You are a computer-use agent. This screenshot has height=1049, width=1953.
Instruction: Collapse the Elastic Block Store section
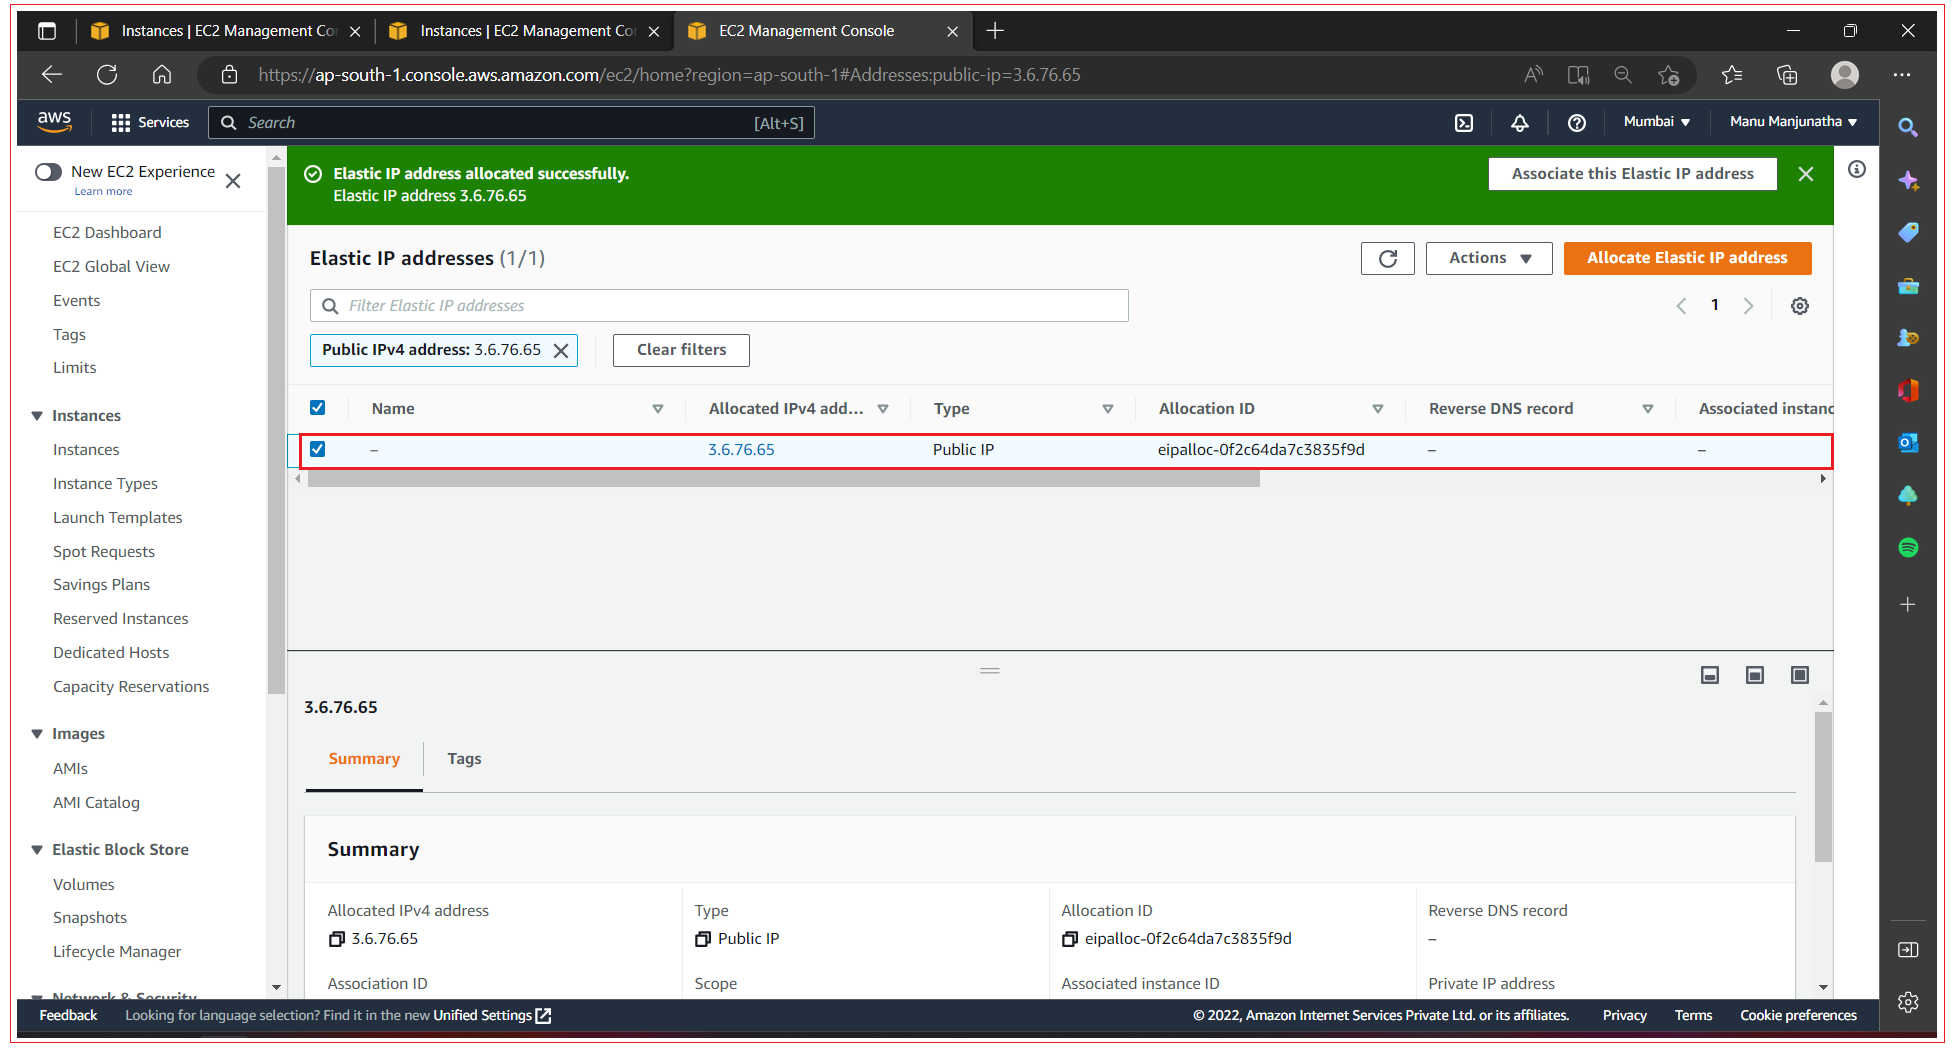click(37, 850)
